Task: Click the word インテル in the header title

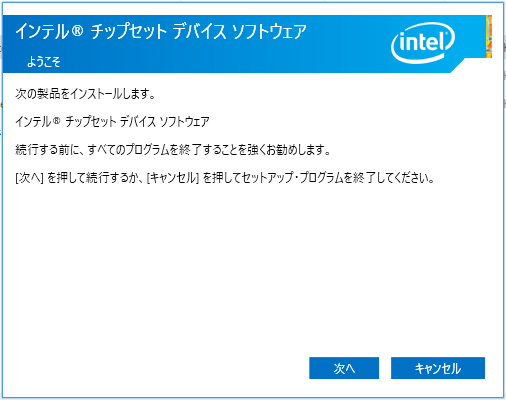Action: pyautogui.click(x=42, y=32)
